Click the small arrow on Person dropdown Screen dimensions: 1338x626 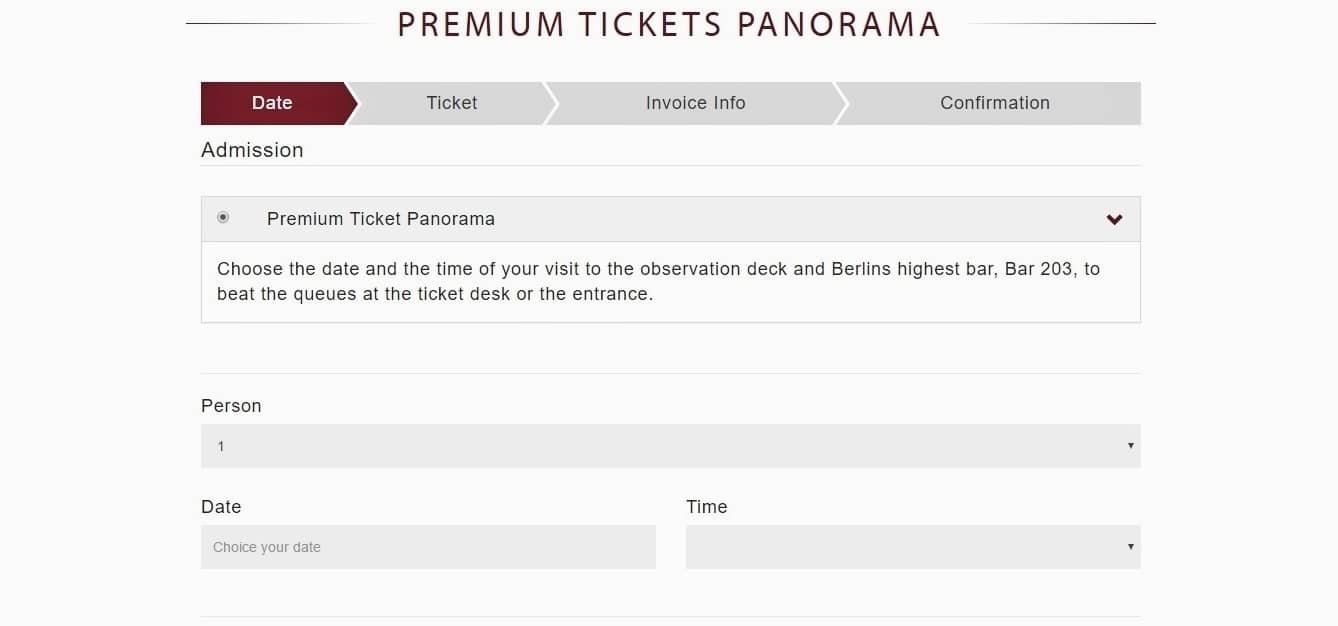tap(1130, 446)
